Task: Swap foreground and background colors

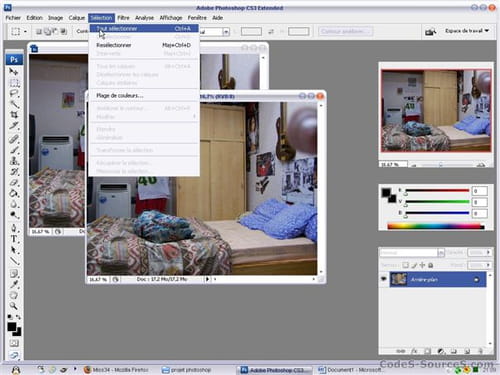Action: pos(18,317)
